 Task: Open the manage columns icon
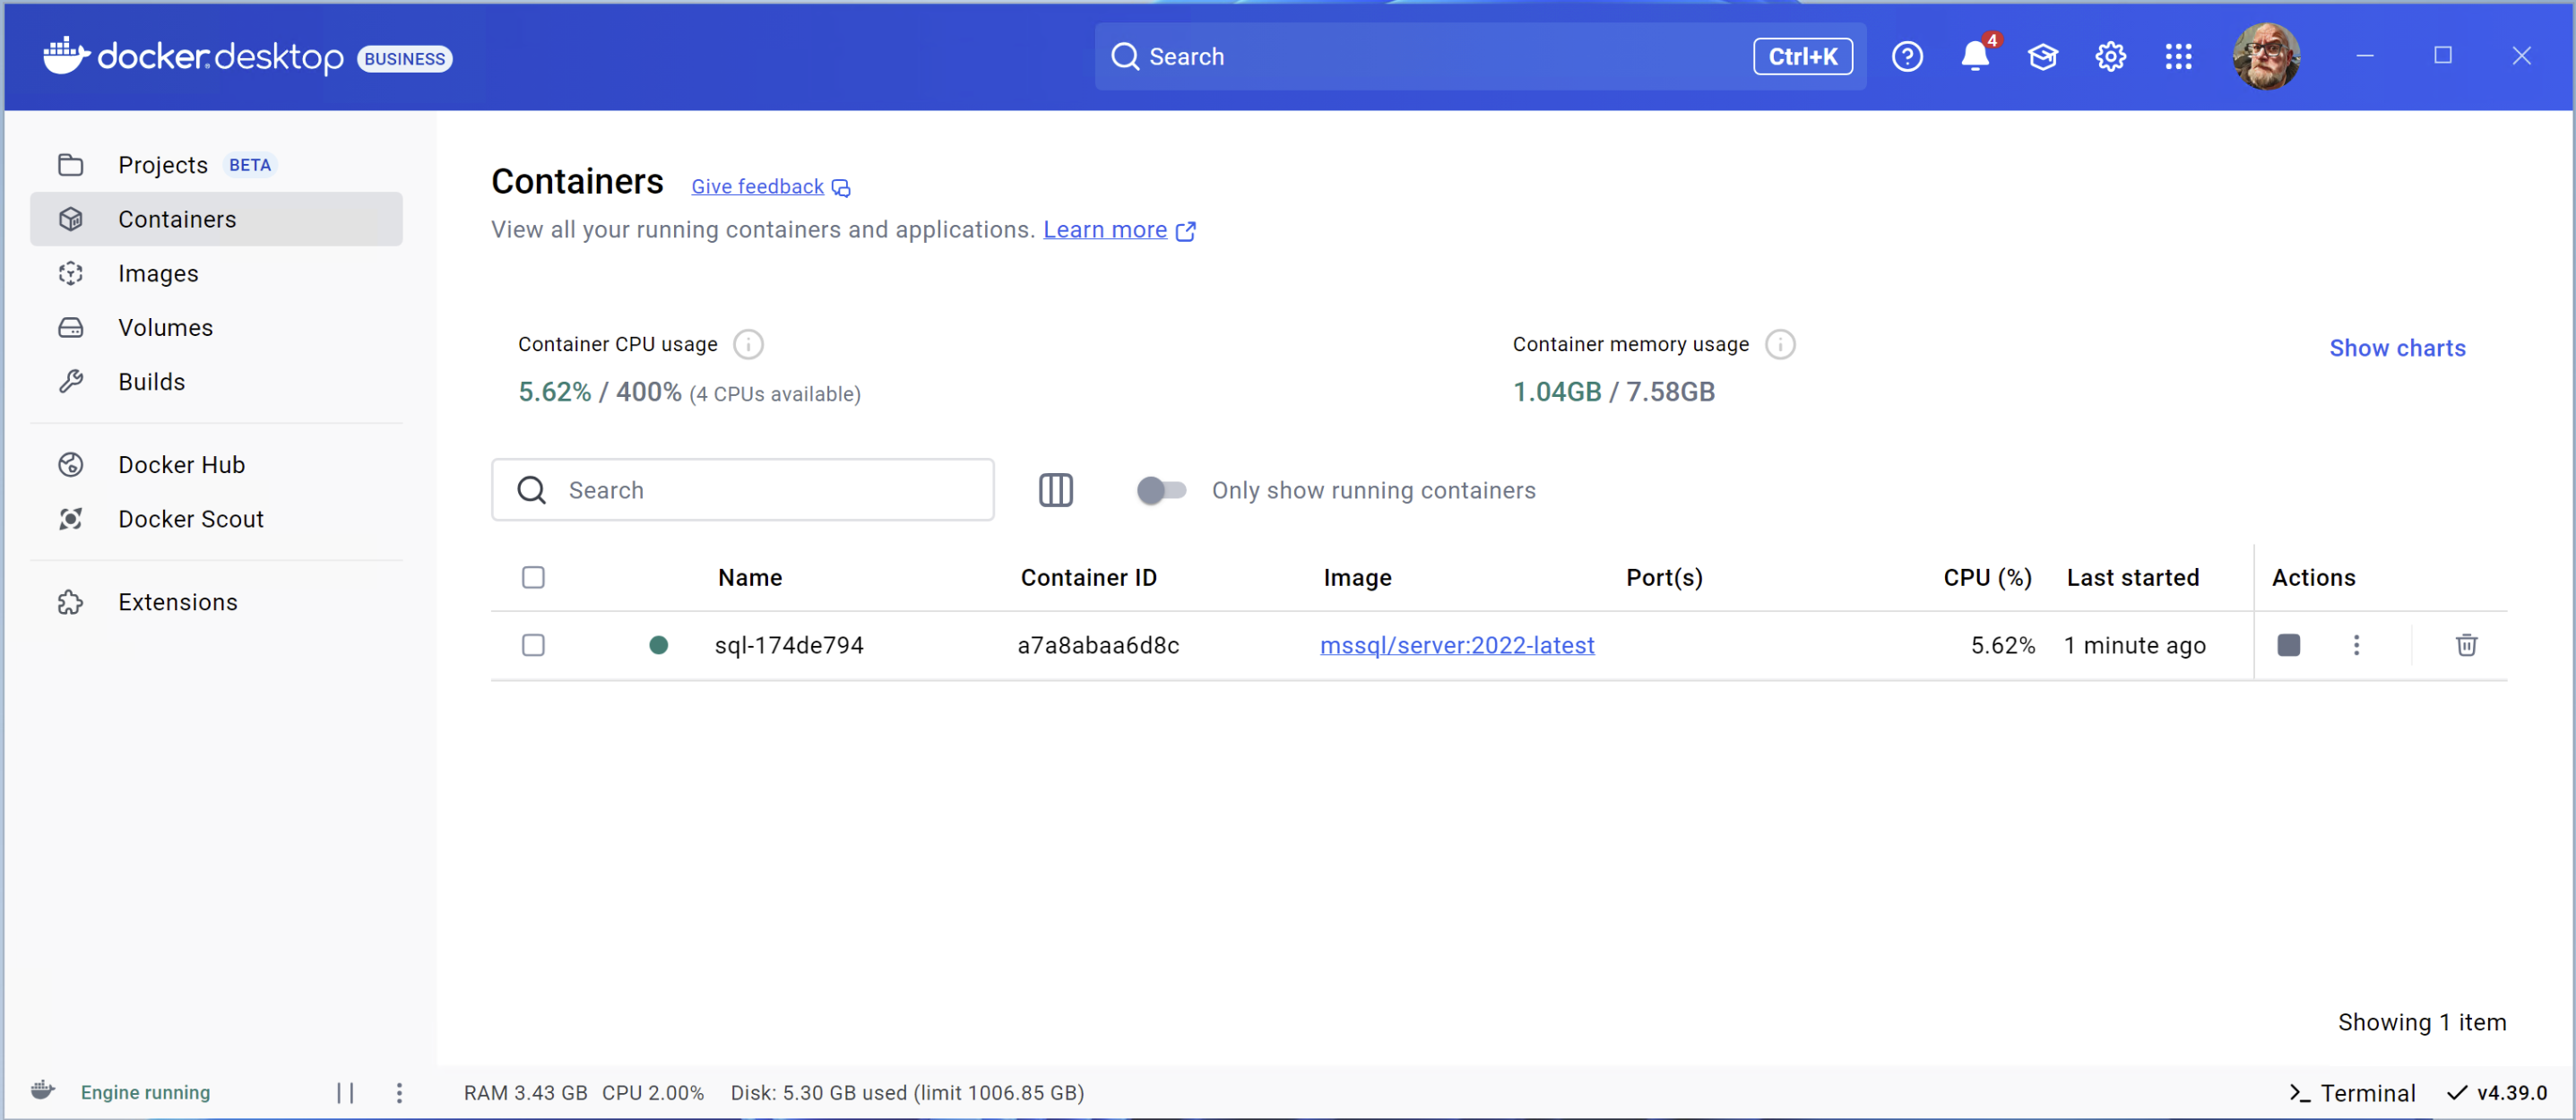pos(1055,490)
